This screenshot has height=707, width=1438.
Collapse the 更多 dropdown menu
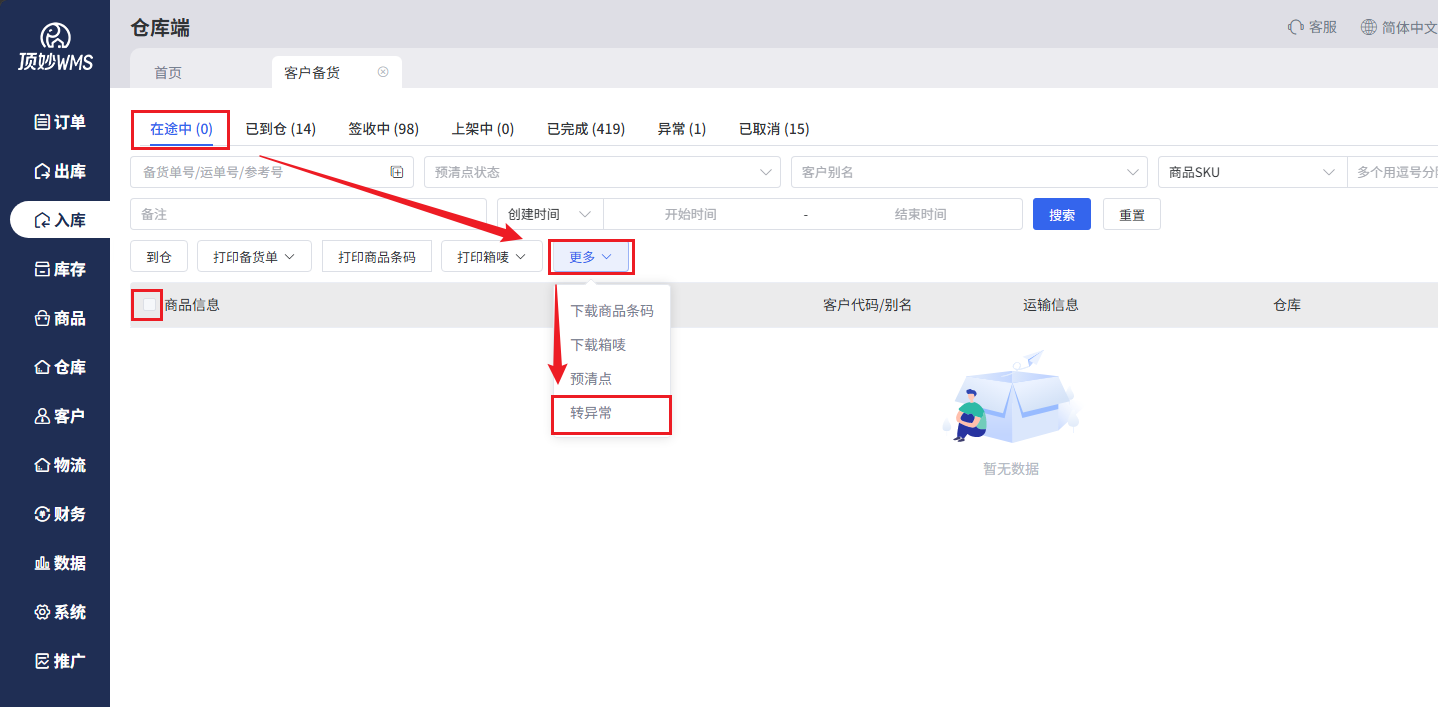(590, 257)
